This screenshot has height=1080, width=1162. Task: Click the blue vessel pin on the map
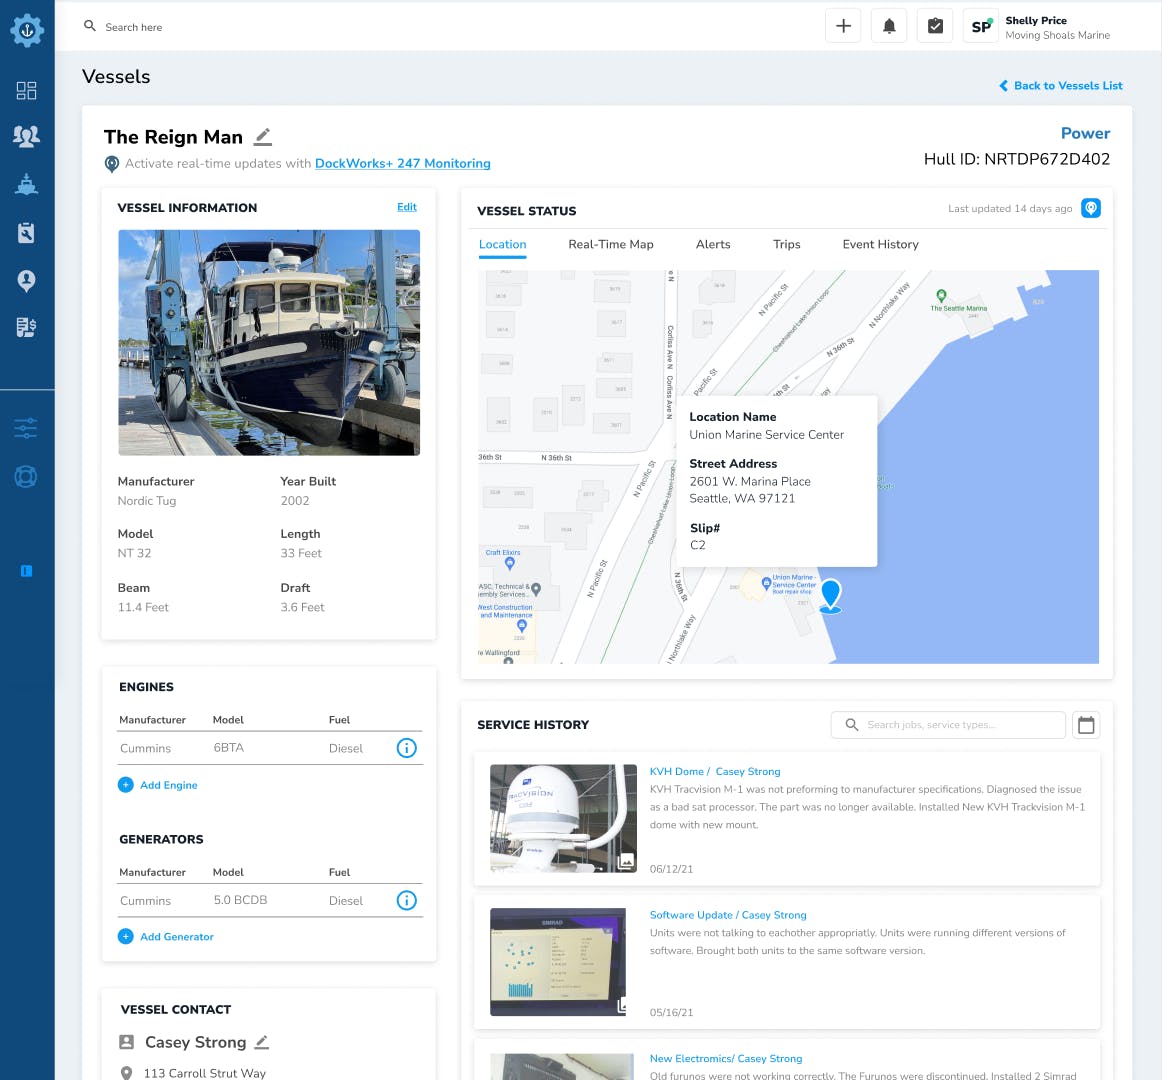[x=831, y=596]
